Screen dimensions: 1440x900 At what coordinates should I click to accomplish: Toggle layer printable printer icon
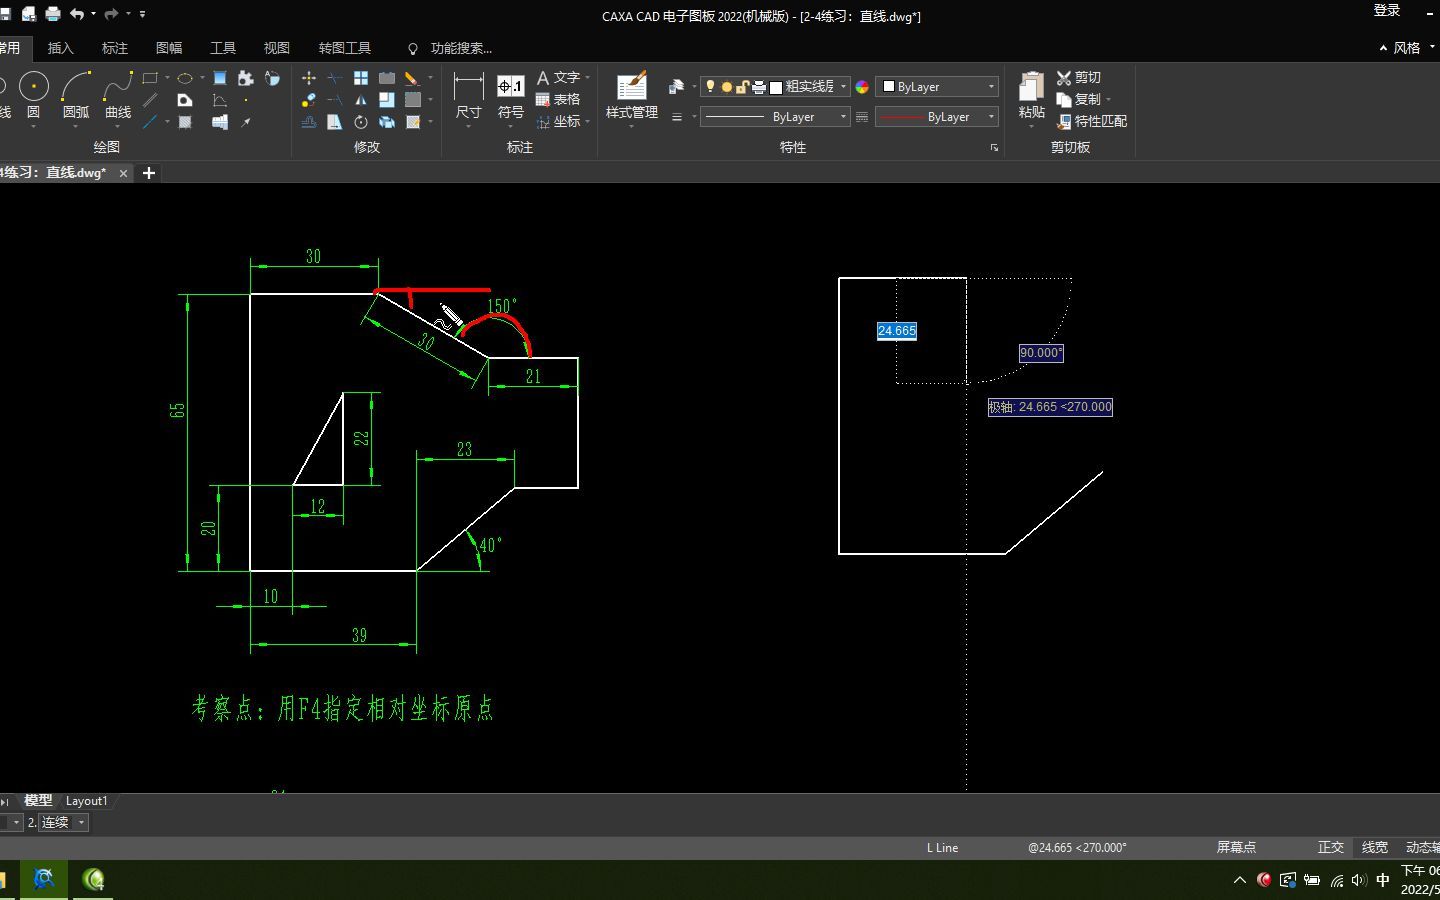pos(759,87)
